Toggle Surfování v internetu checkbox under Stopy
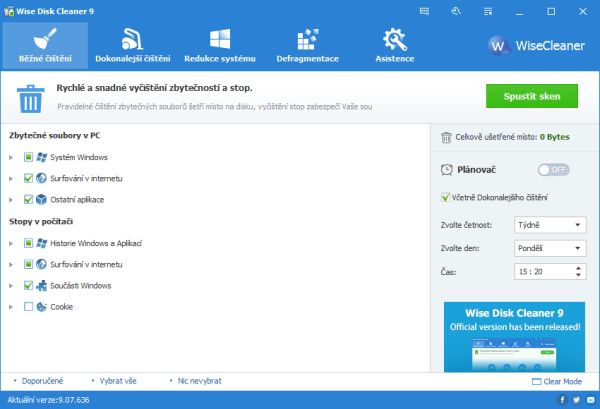600x409 pixels. click(28, 264)
